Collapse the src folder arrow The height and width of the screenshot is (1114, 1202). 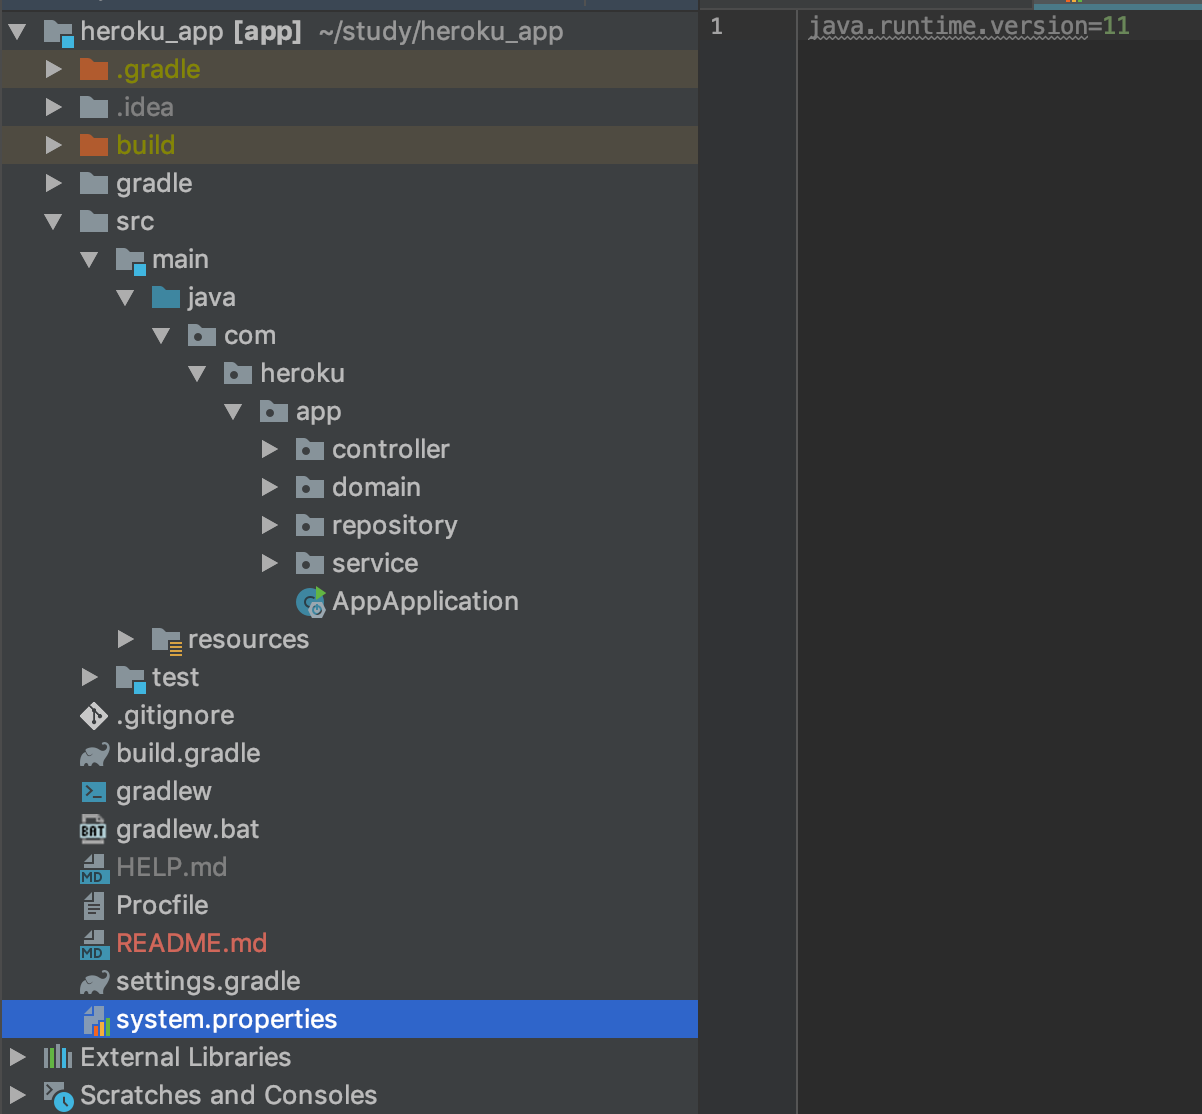coord(54,222)
